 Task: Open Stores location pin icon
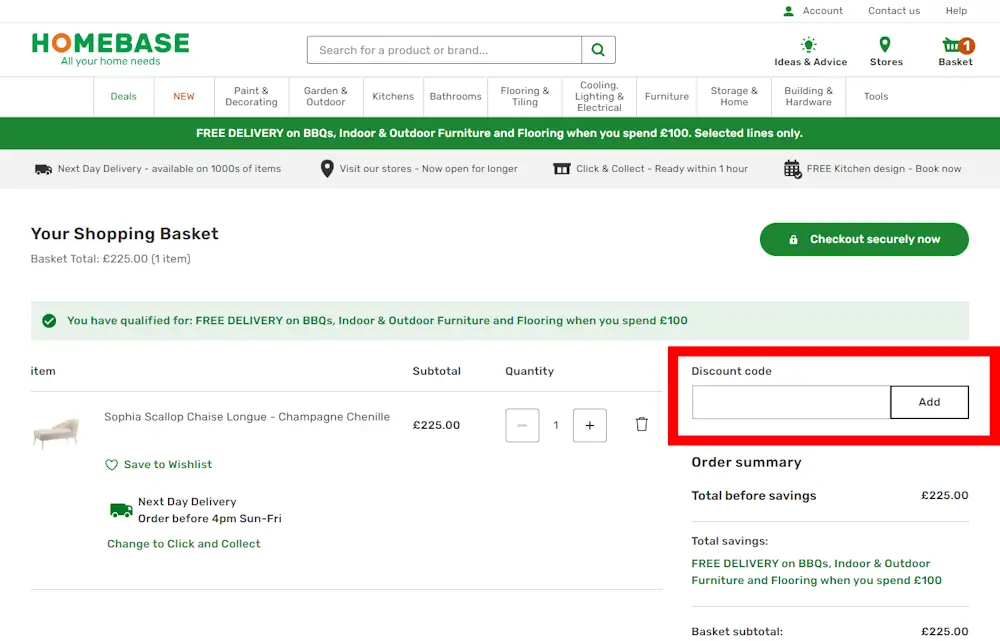pyautogui.click(x=885, y=45)
